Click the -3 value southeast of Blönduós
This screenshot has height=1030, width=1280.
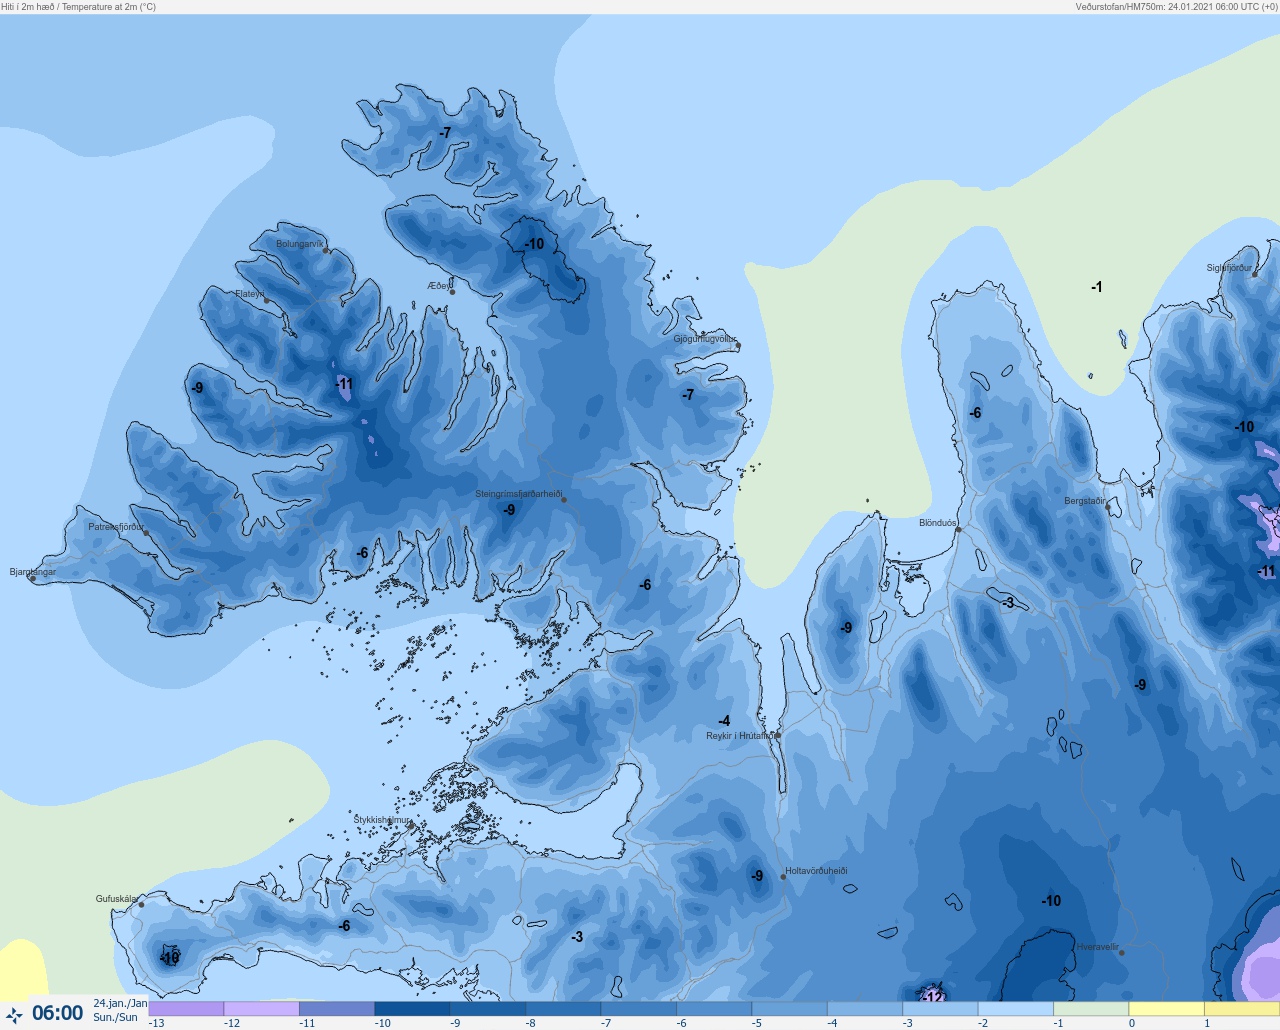tap(1008, 603)
